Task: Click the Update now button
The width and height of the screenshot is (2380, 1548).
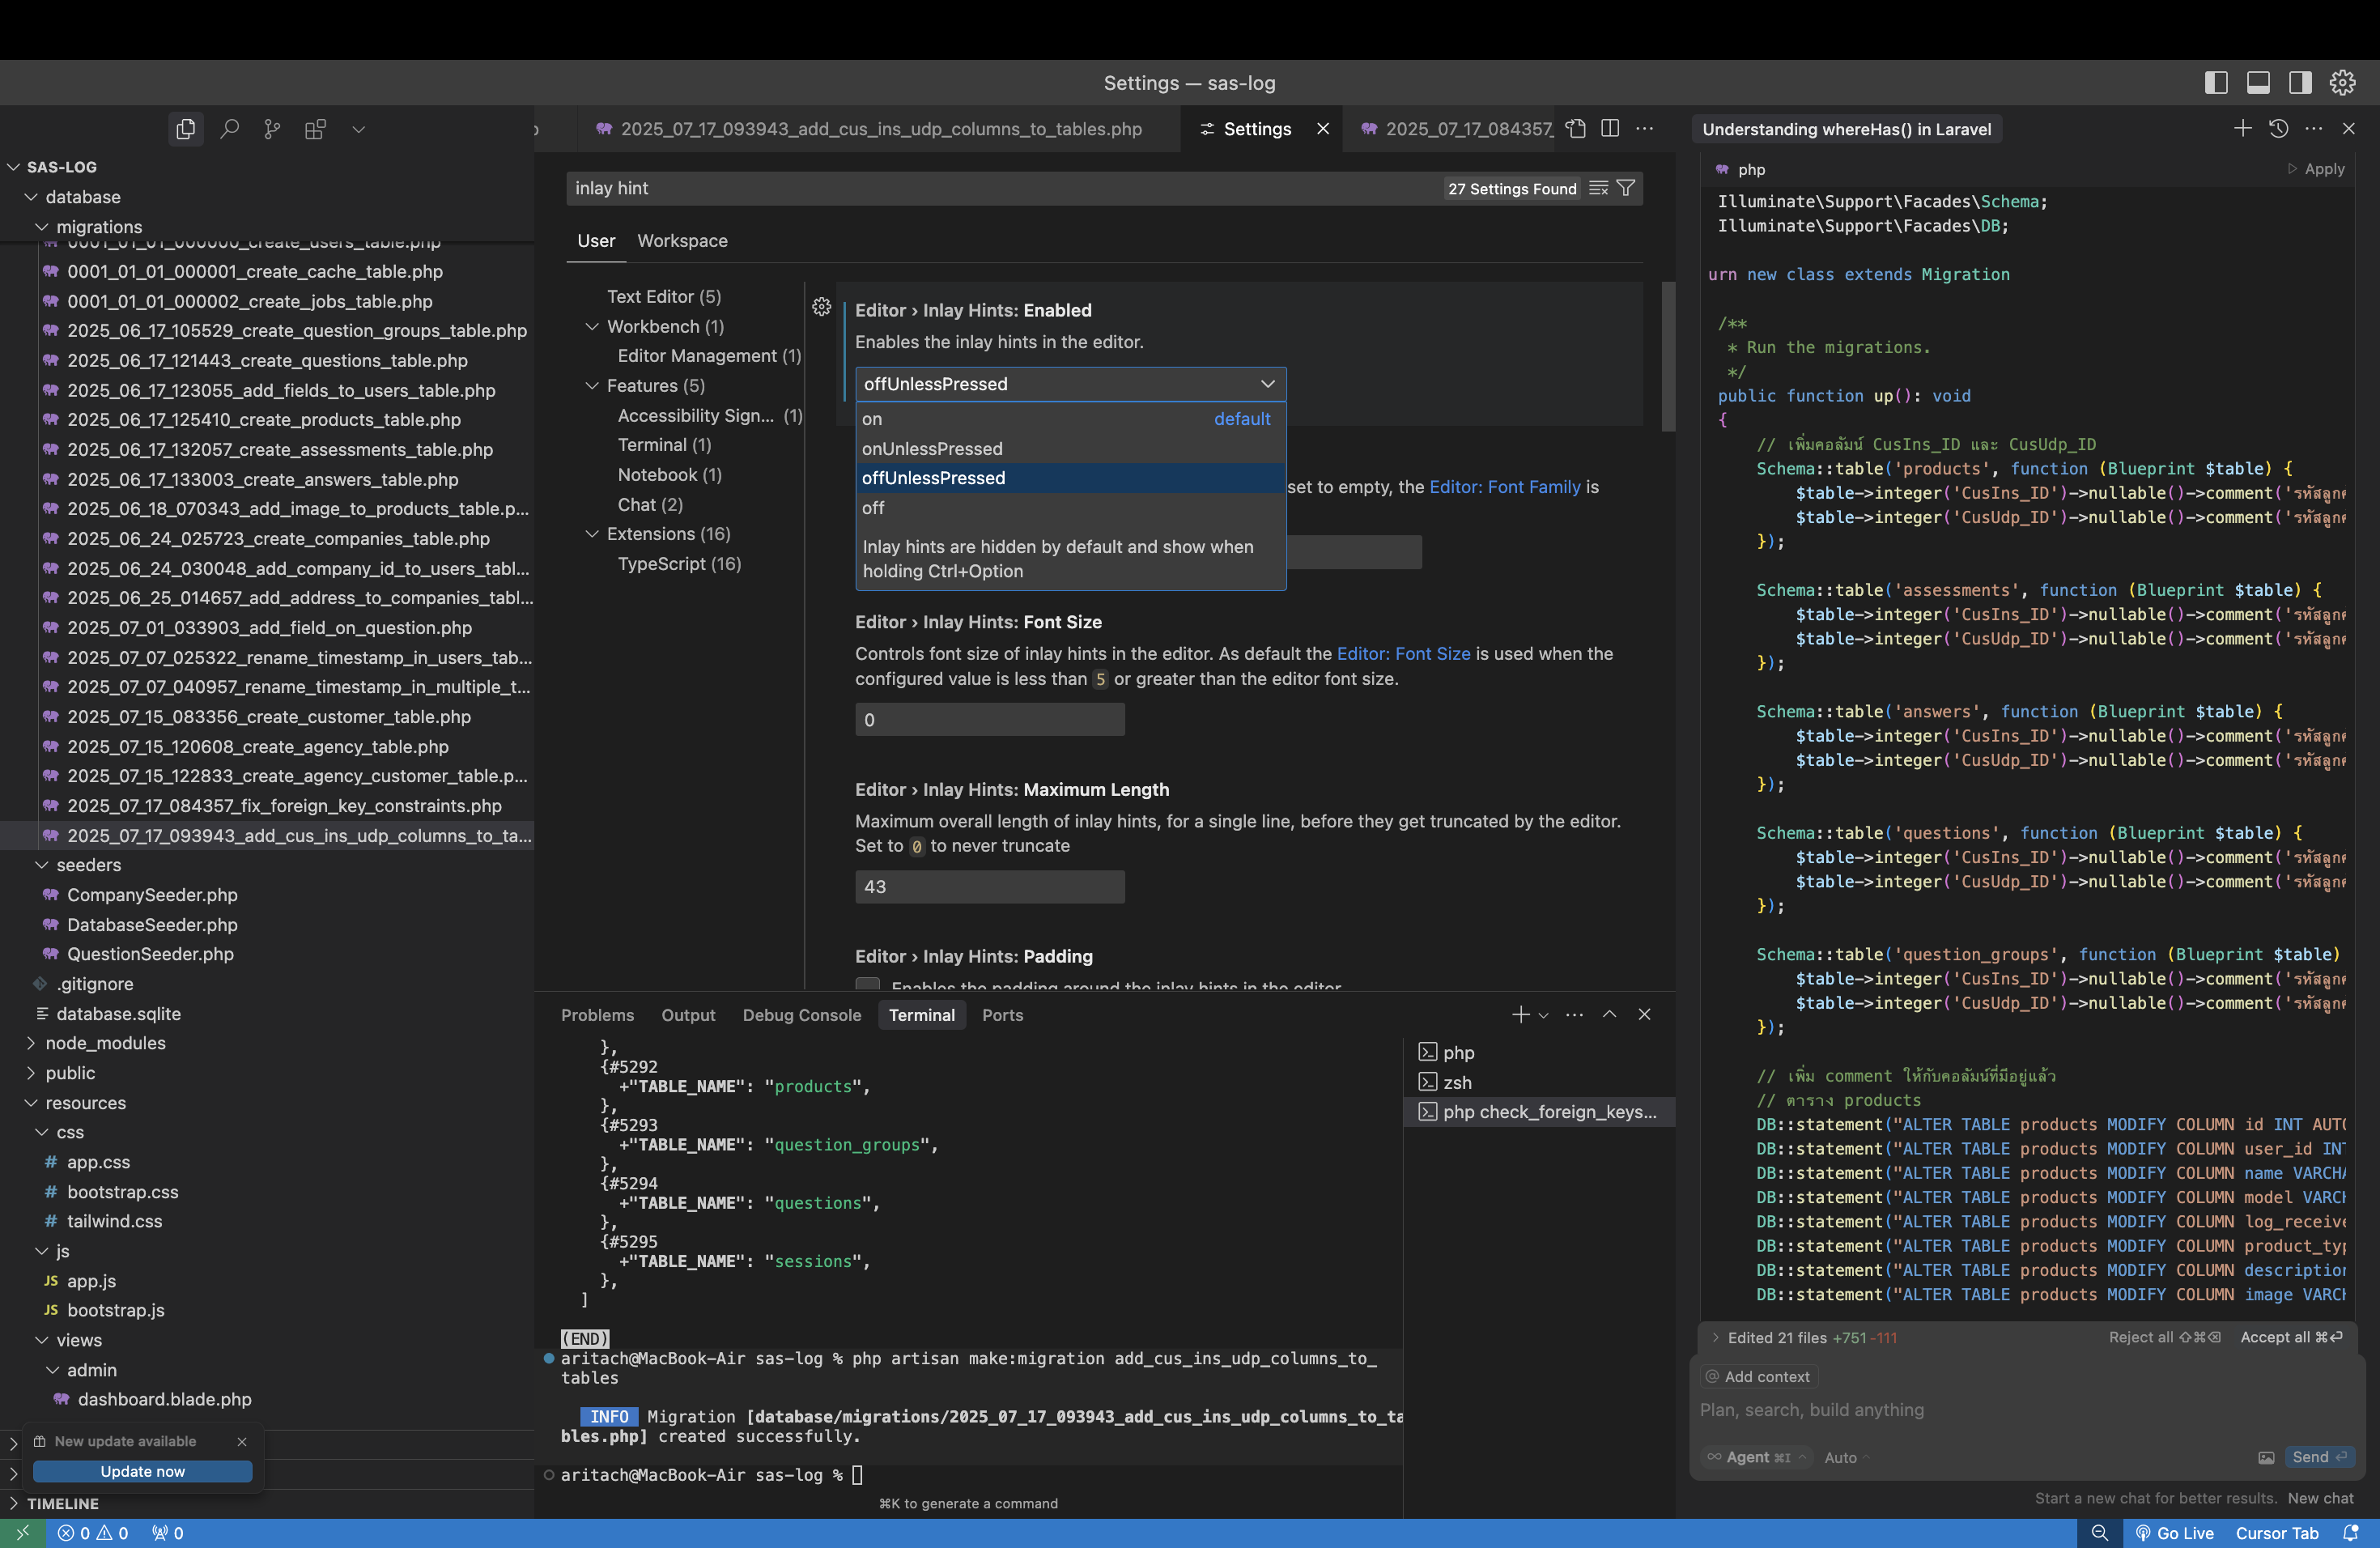Action: pos(142,1471)
